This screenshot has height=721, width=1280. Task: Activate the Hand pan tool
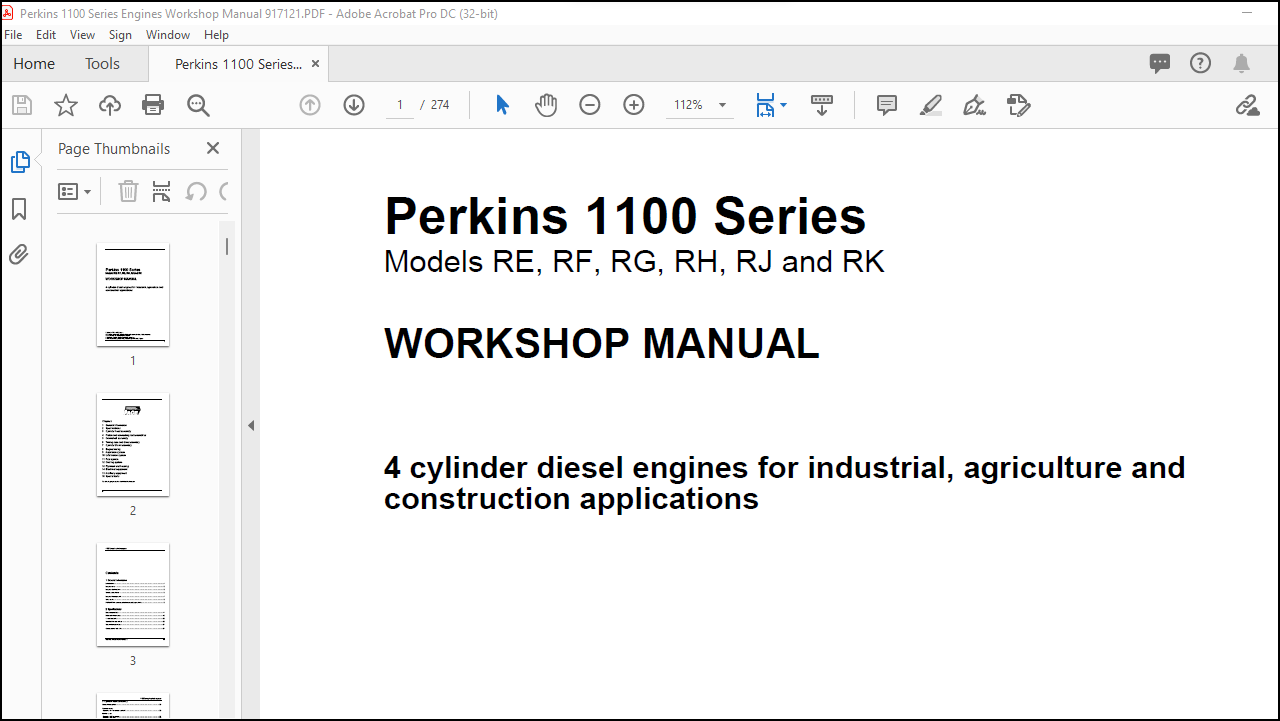[x=546, y=105]
